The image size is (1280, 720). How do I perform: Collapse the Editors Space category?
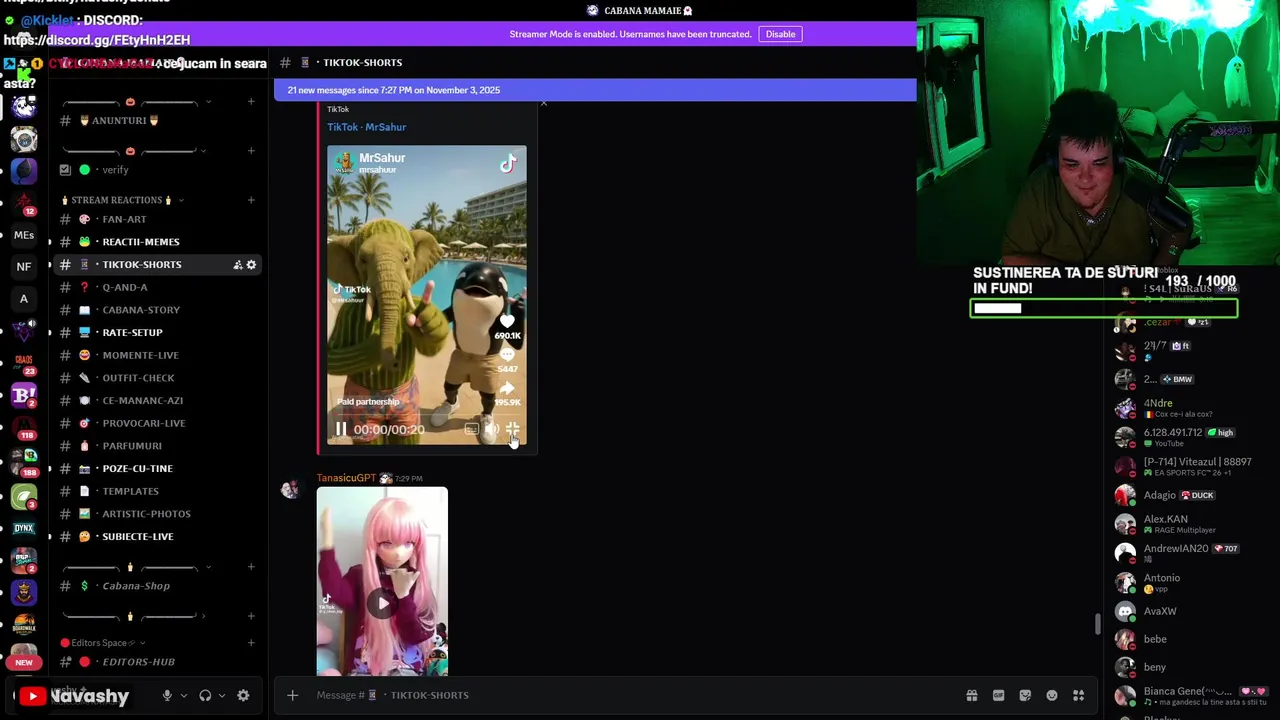pos(103,643)
